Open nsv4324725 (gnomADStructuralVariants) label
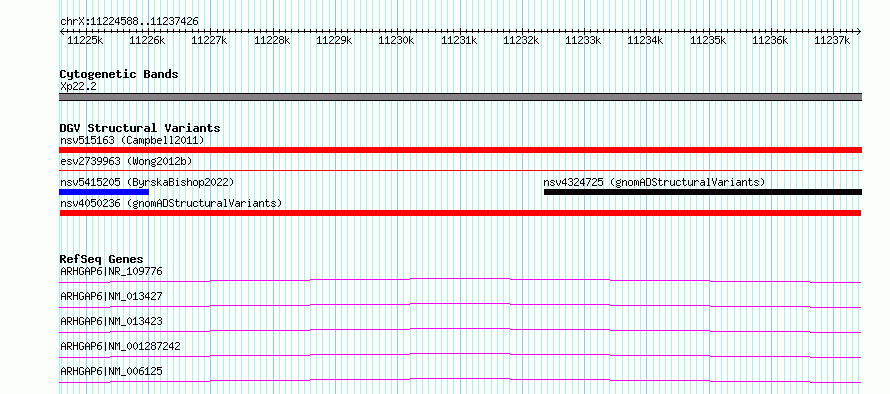 (x=654, y=182)
